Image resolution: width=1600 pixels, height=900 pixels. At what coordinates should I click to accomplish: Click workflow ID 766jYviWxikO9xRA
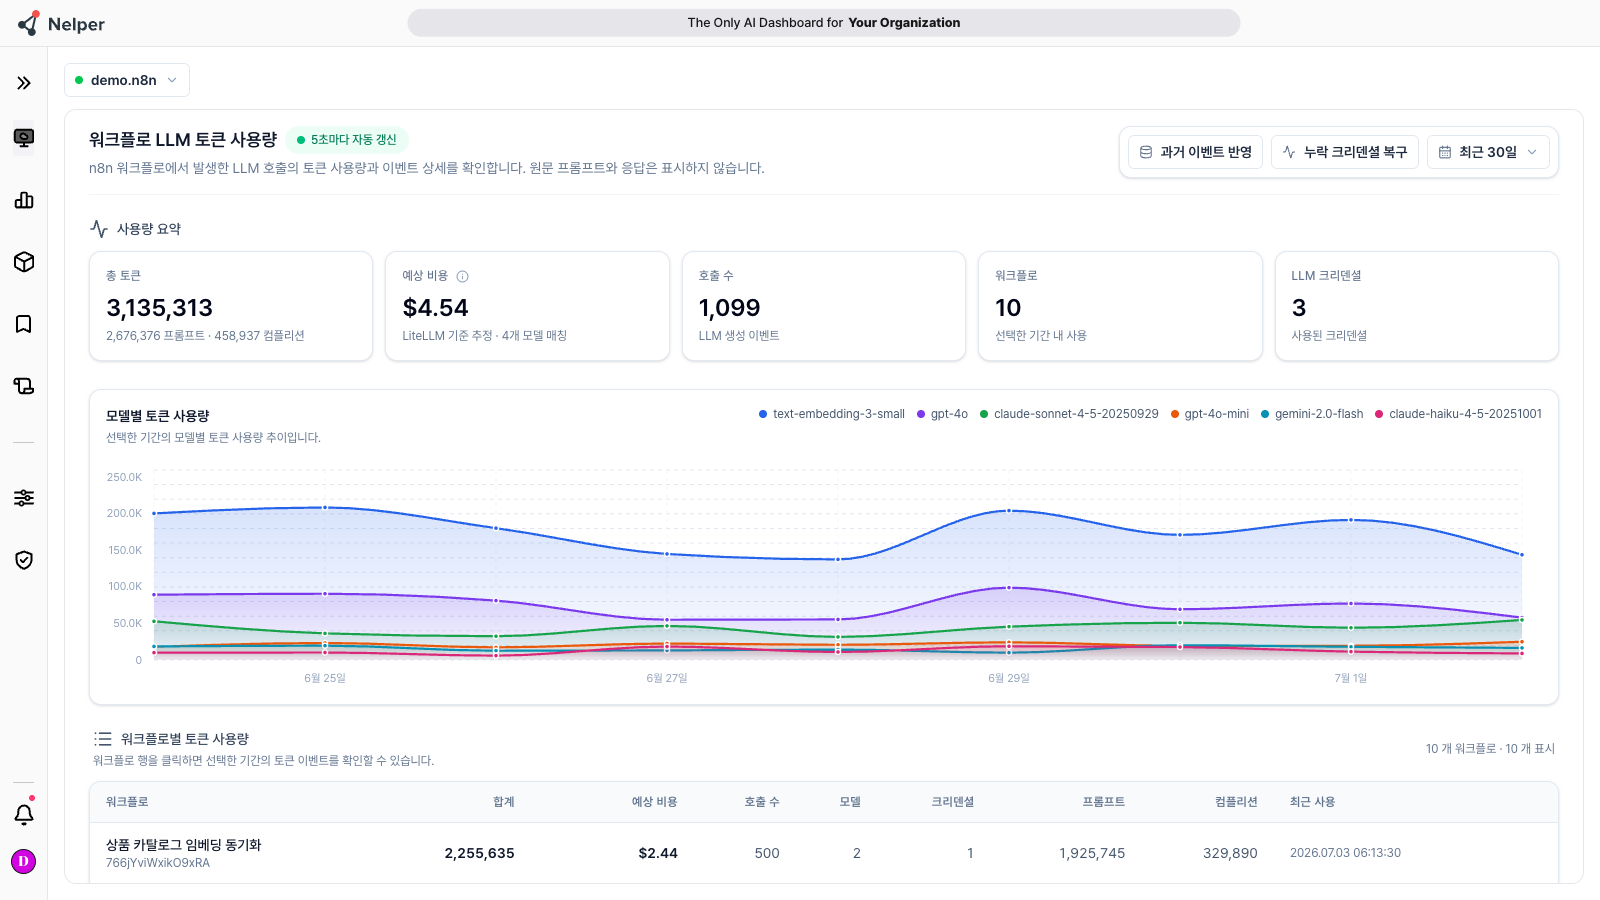tap(158, 863)
